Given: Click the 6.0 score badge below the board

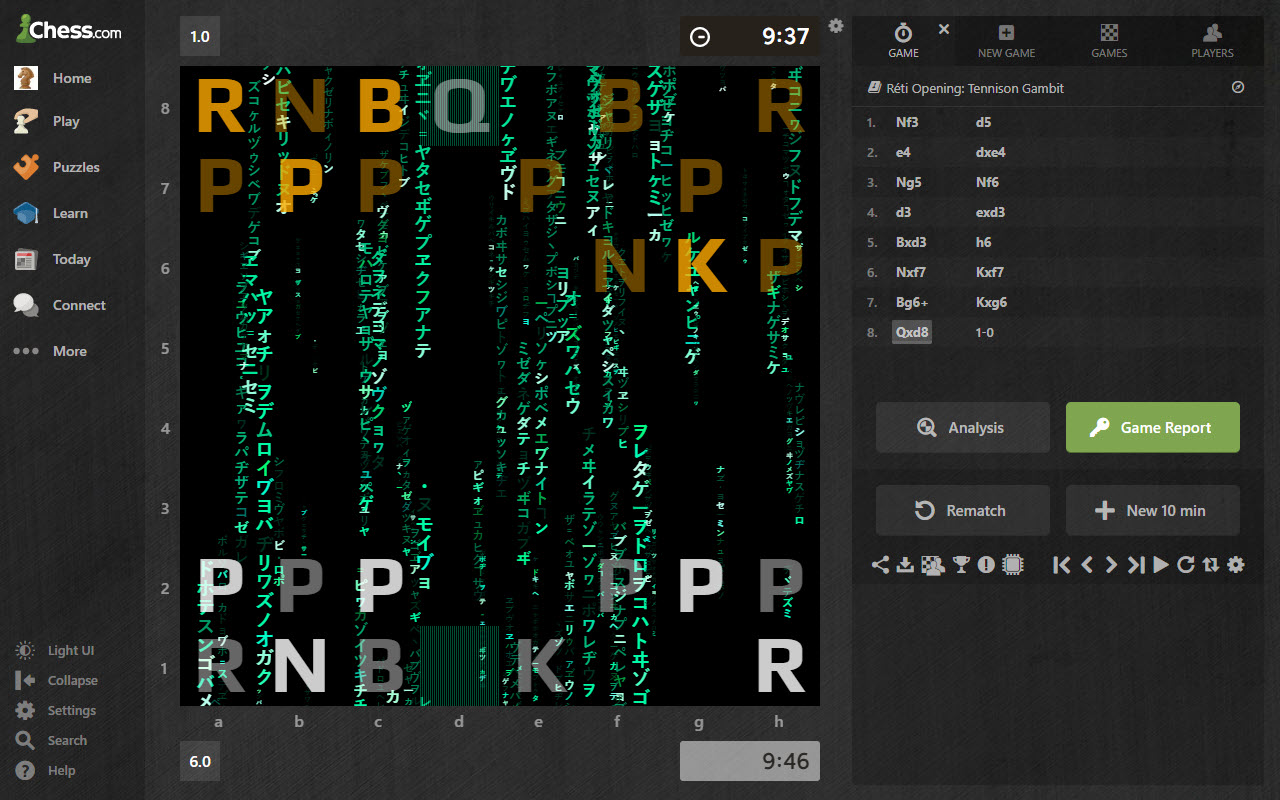Looking at the screenshot, I should click(x=200, y=761).
